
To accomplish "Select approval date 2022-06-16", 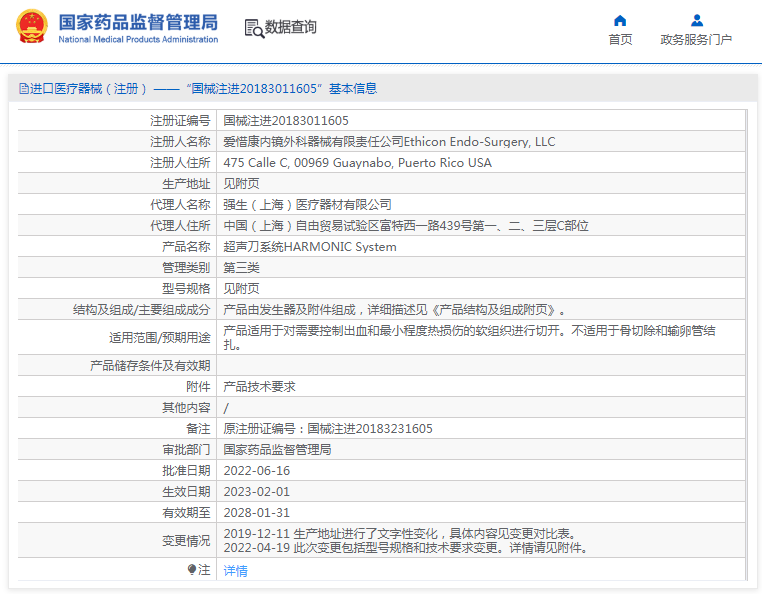I will pyautogui.click(x=257, y=471).
